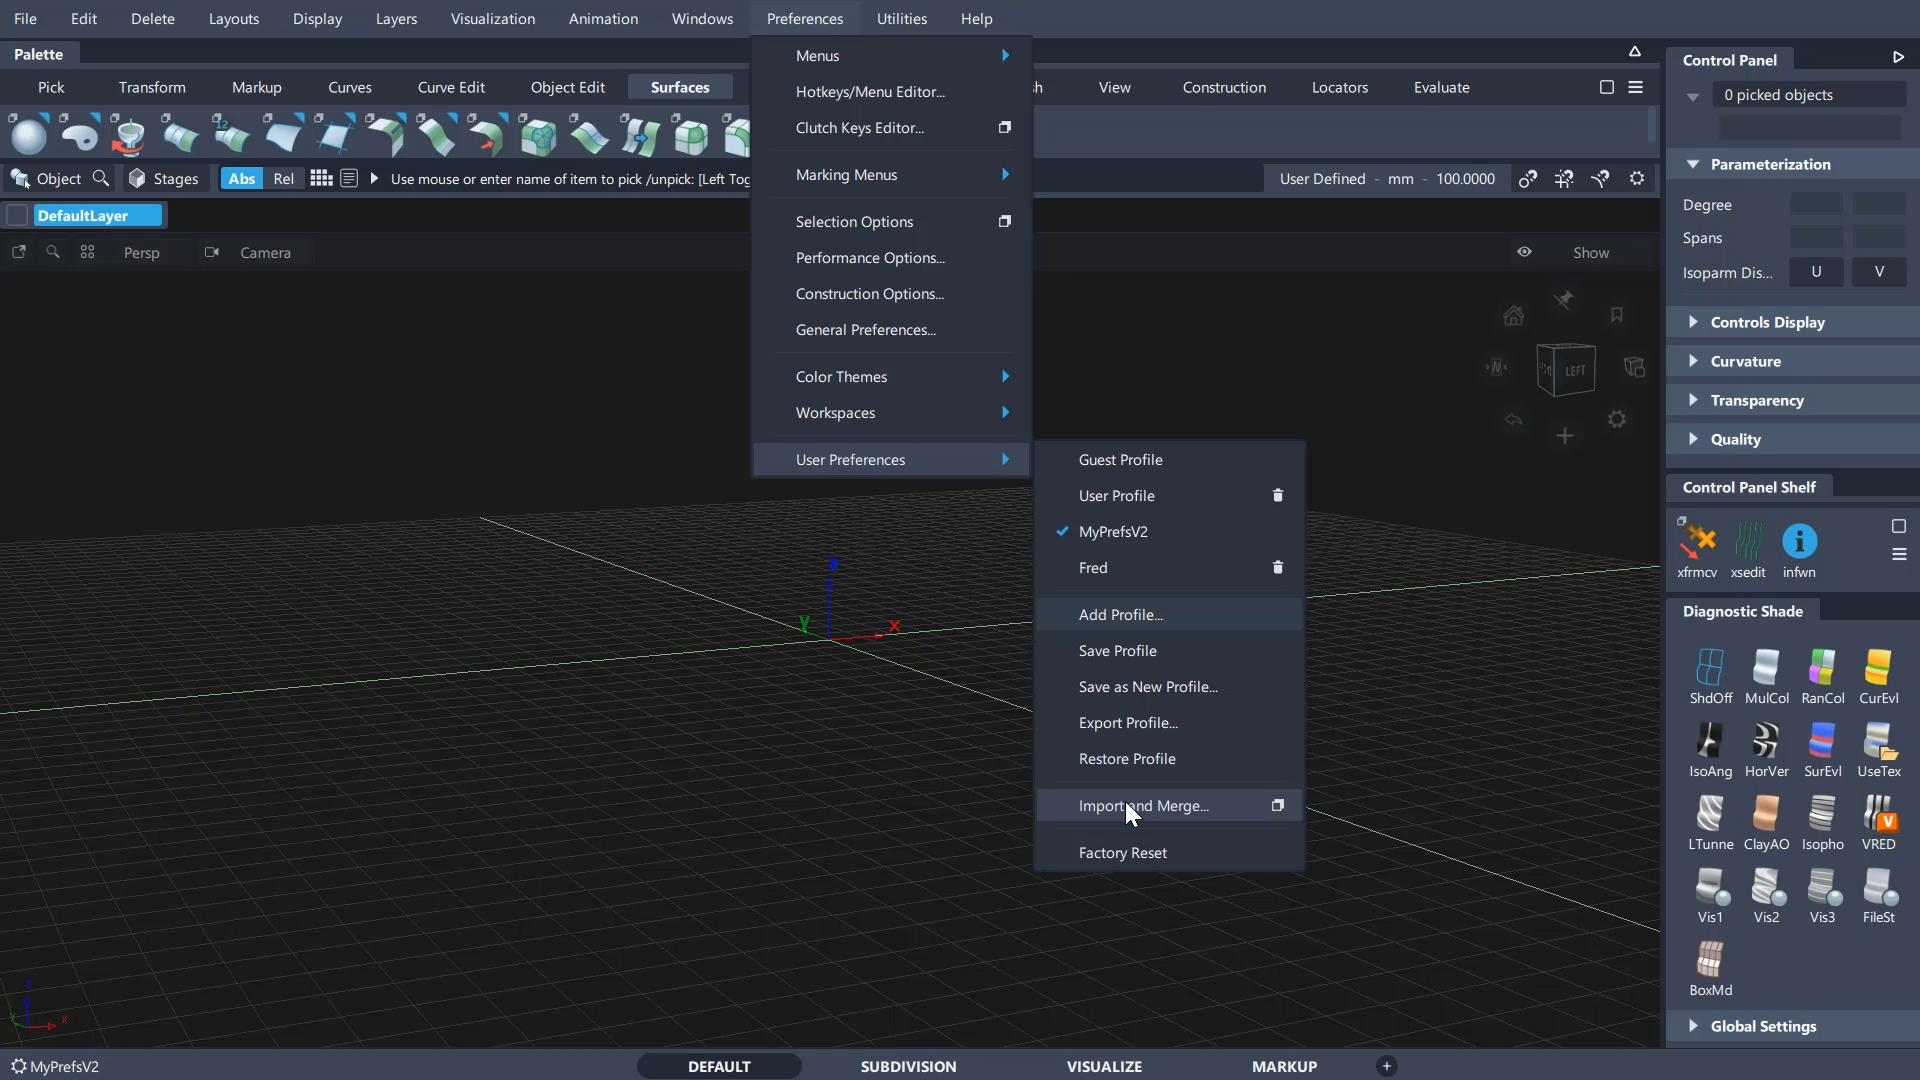Click the sphere primitive tool icon
The width and height of the screenshot is (1920, 1080).
coord(29,136)
